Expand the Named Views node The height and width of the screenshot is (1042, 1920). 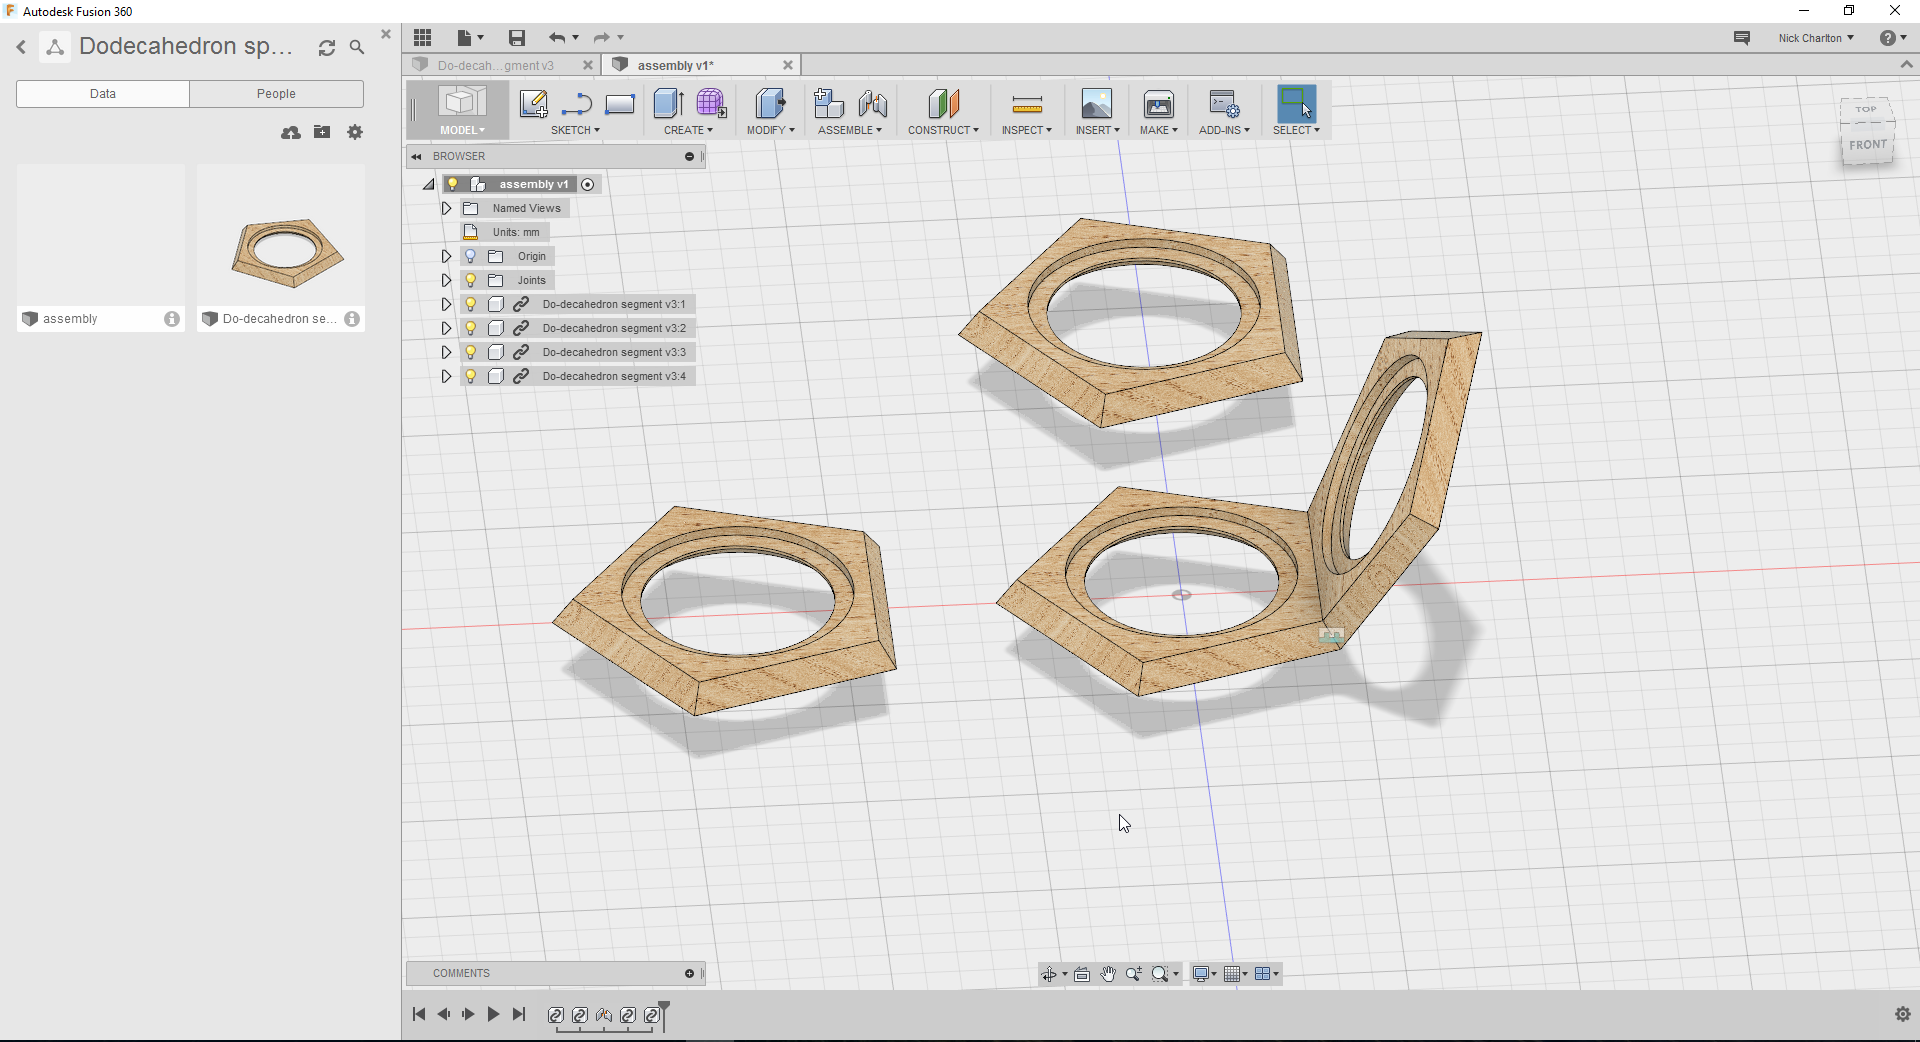tap(446, 208)
